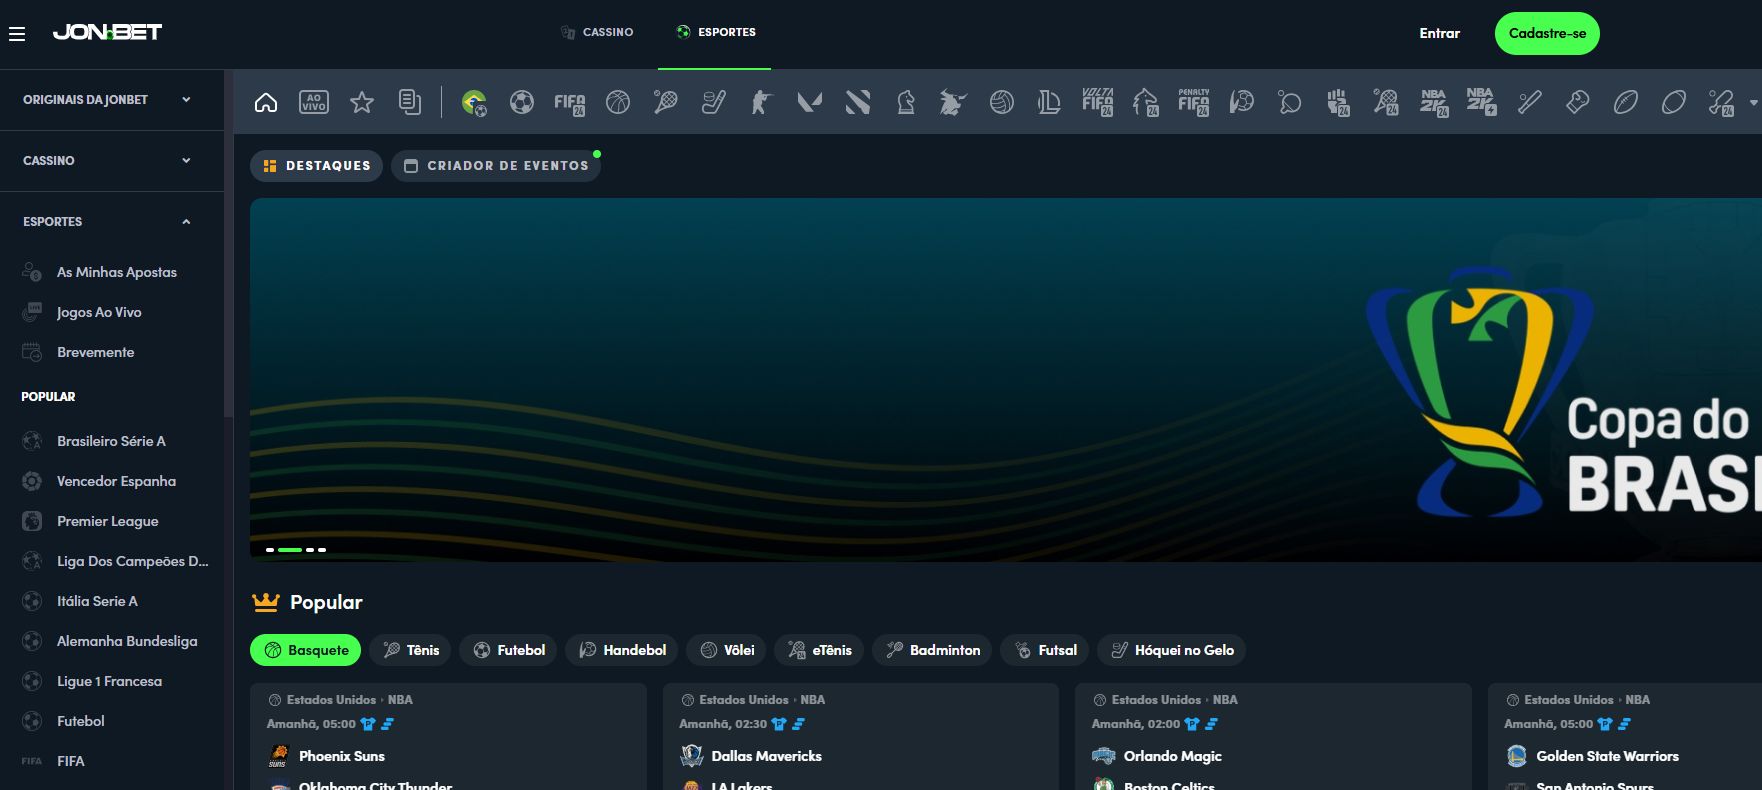Click the active green carousel indicator
Image resolution: width=1762 pixels, height=790 pixels.
coord(290,550)
